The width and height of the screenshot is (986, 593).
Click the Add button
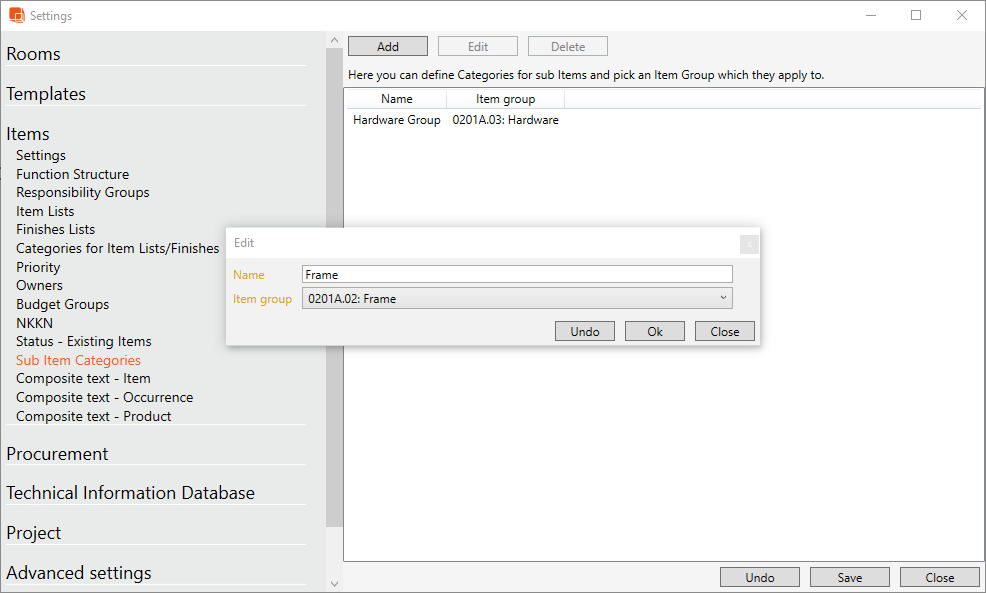pos(388,47)
